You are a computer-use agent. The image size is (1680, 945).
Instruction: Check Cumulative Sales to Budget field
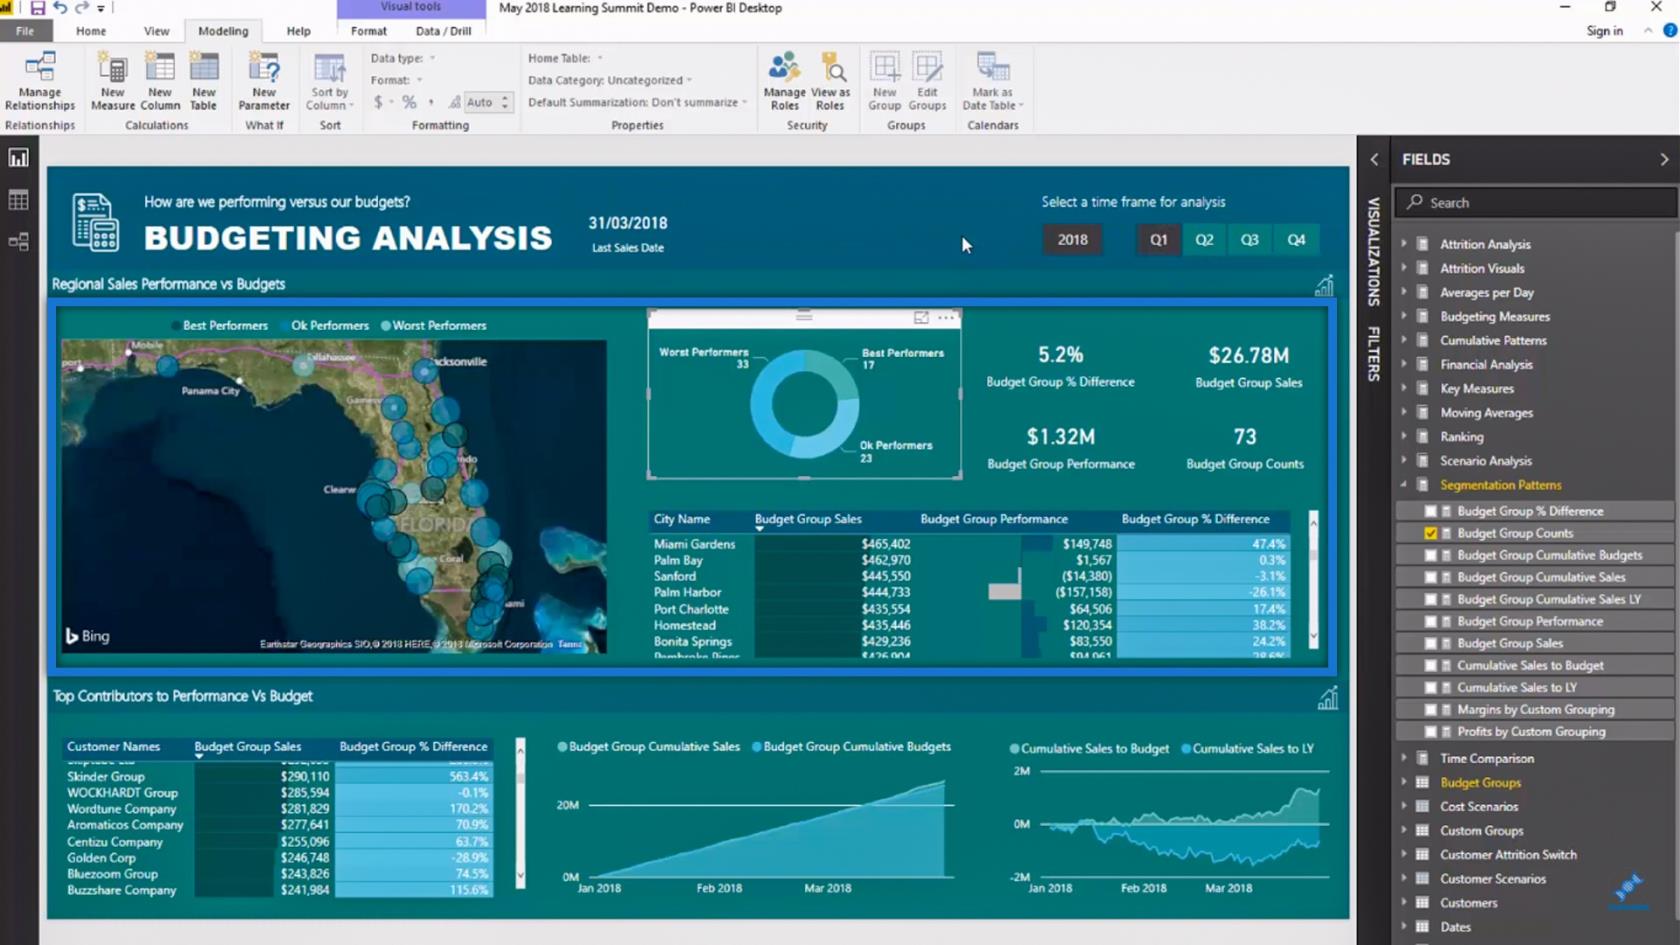pos(1431,665)
